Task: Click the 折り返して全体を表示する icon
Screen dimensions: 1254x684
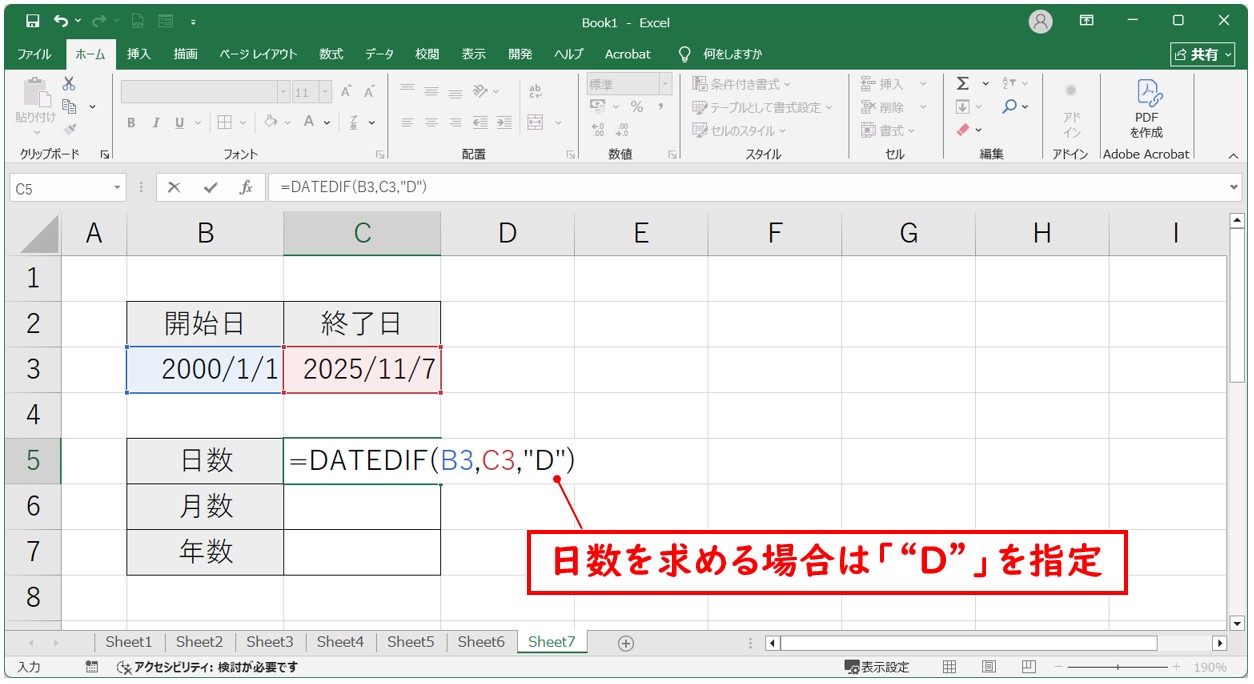Action: coord(536,90)
